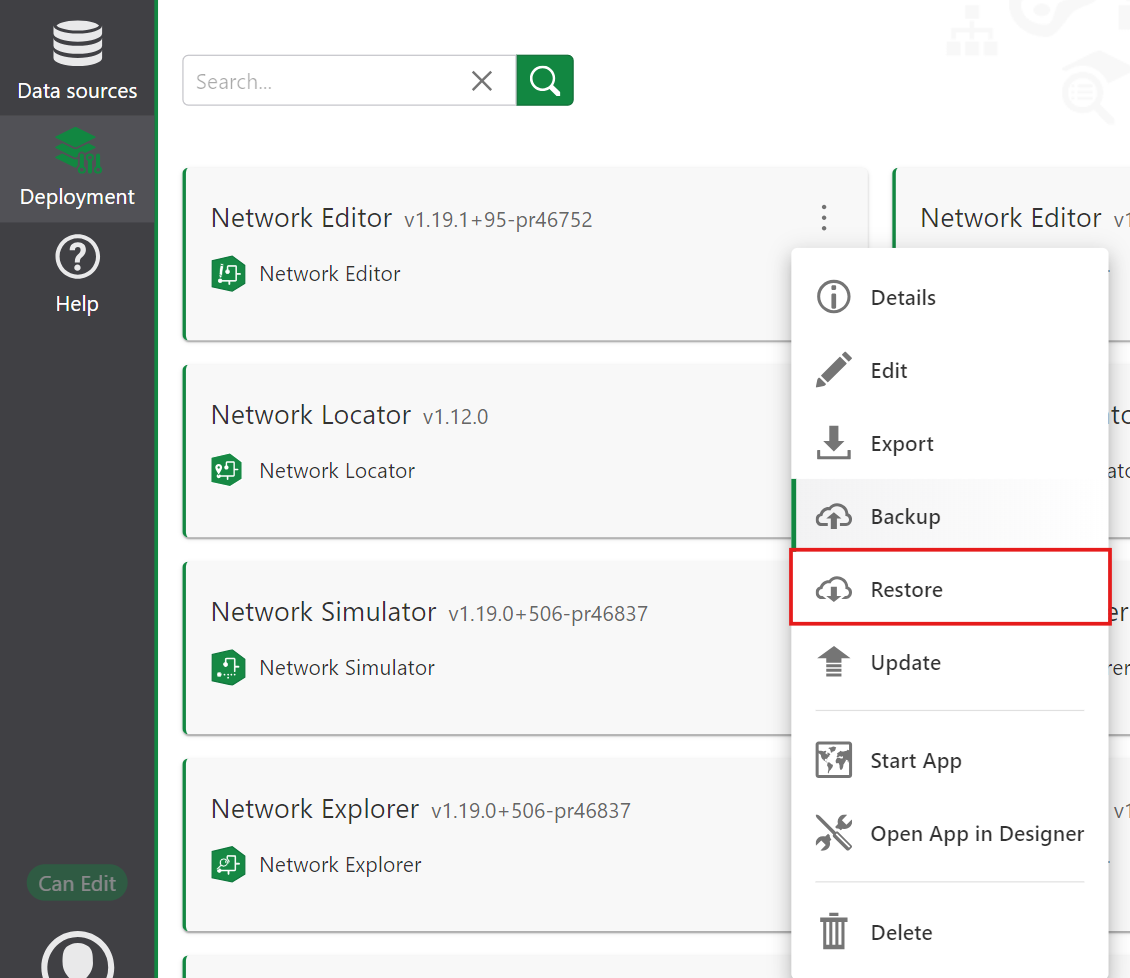Choose Backup from the context menu
This screenshot has width=1130, height=978.
[950, 516]
